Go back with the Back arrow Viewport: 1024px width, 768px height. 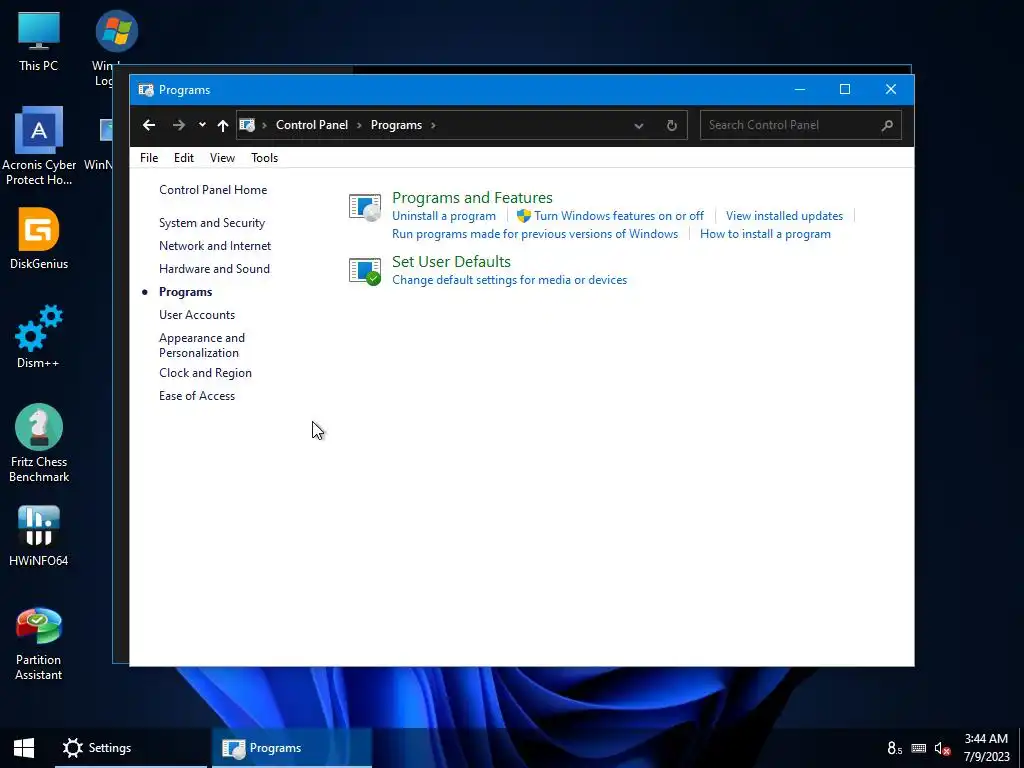click(149, 125)
